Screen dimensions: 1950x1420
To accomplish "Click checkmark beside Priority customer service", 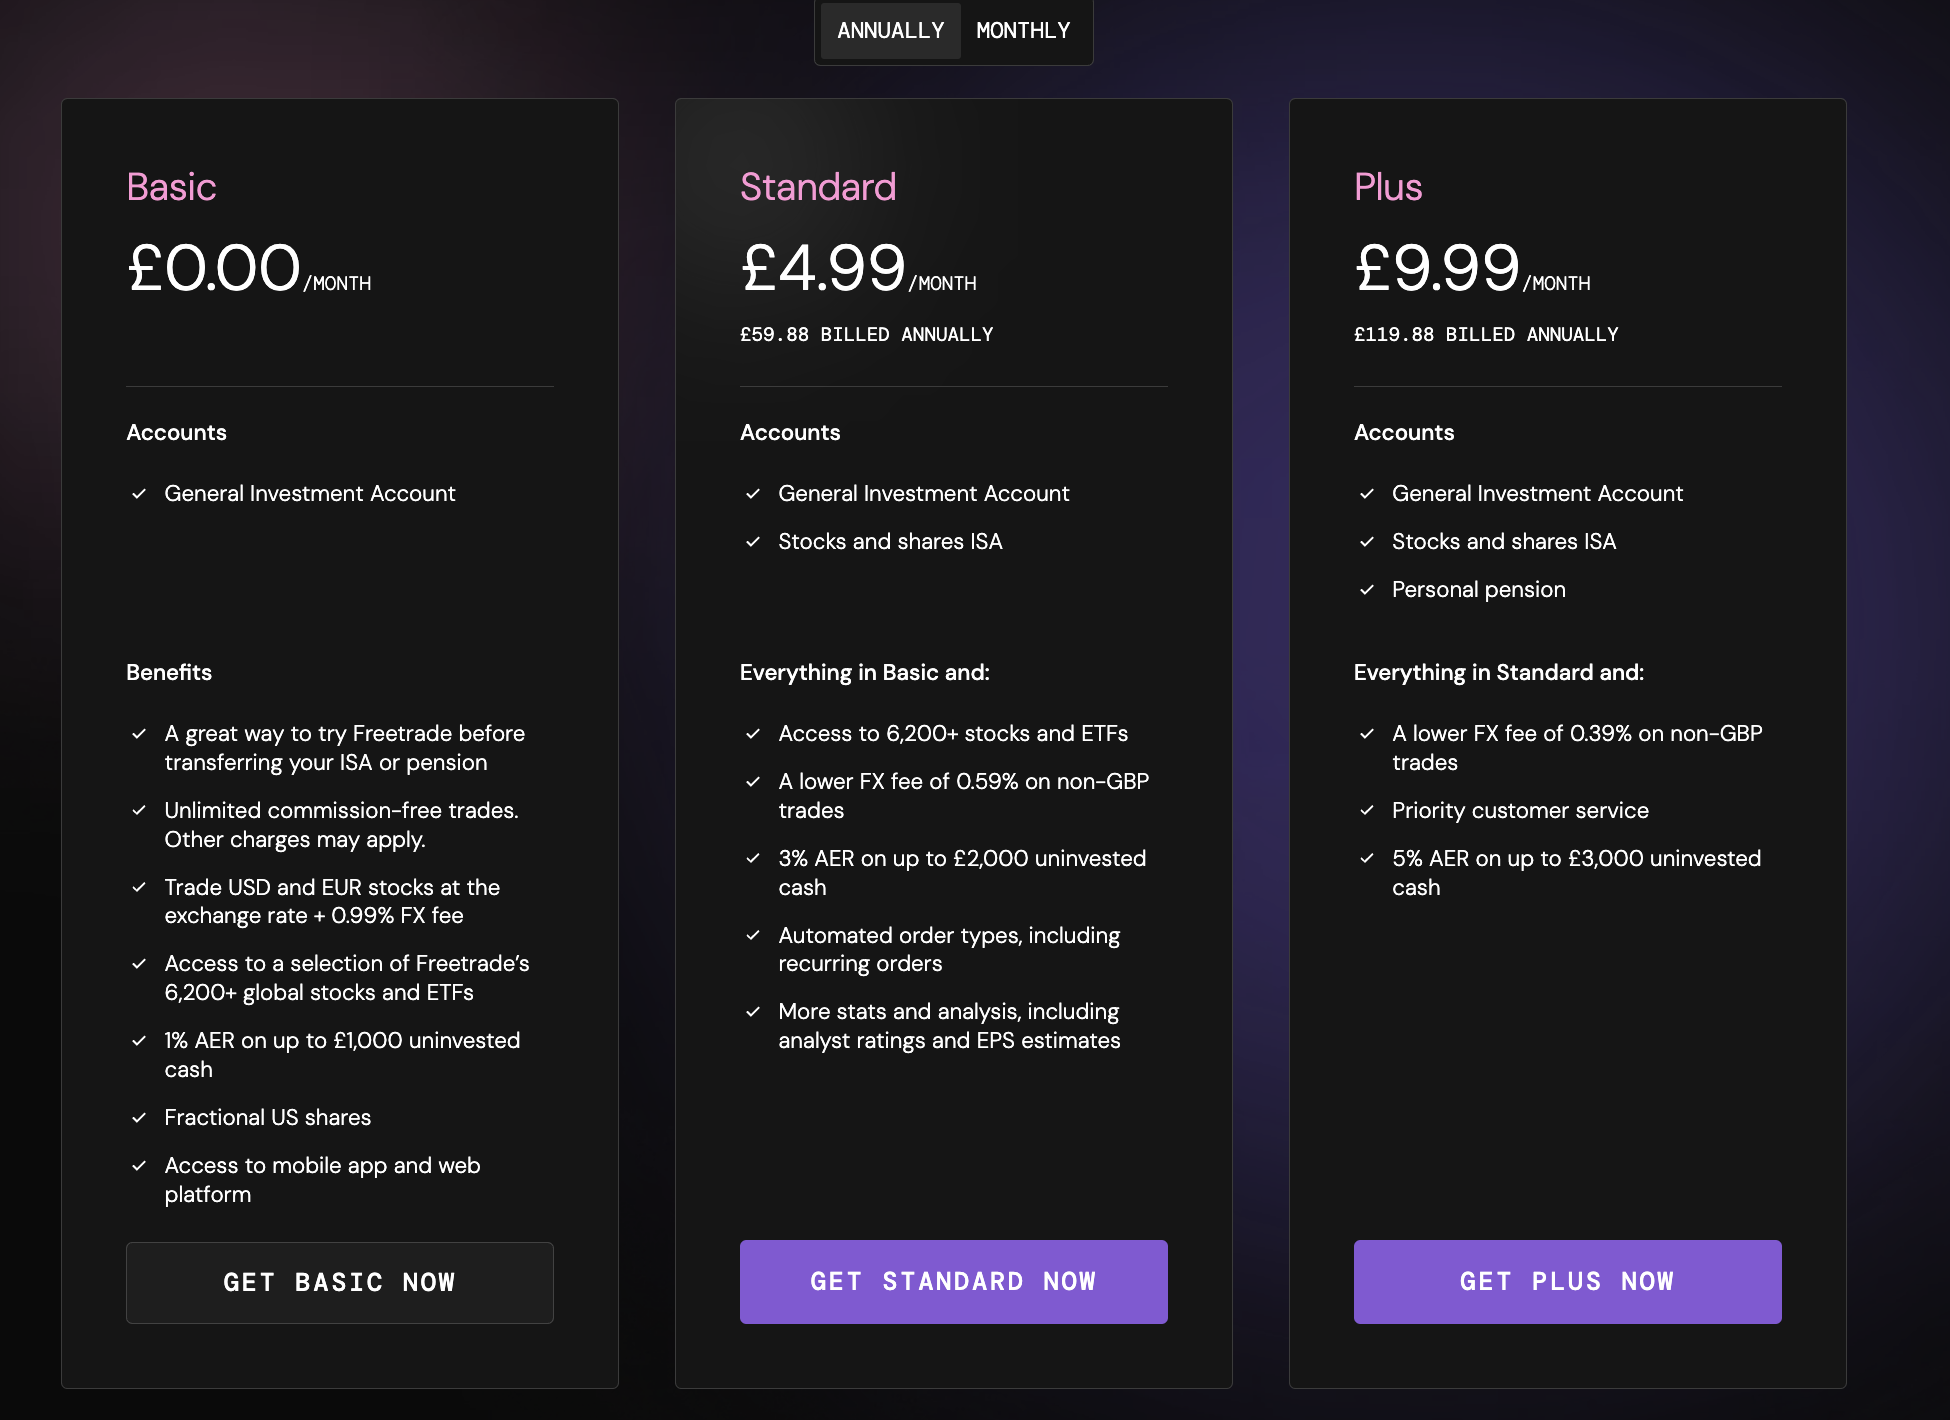I will click(1367, 811).
